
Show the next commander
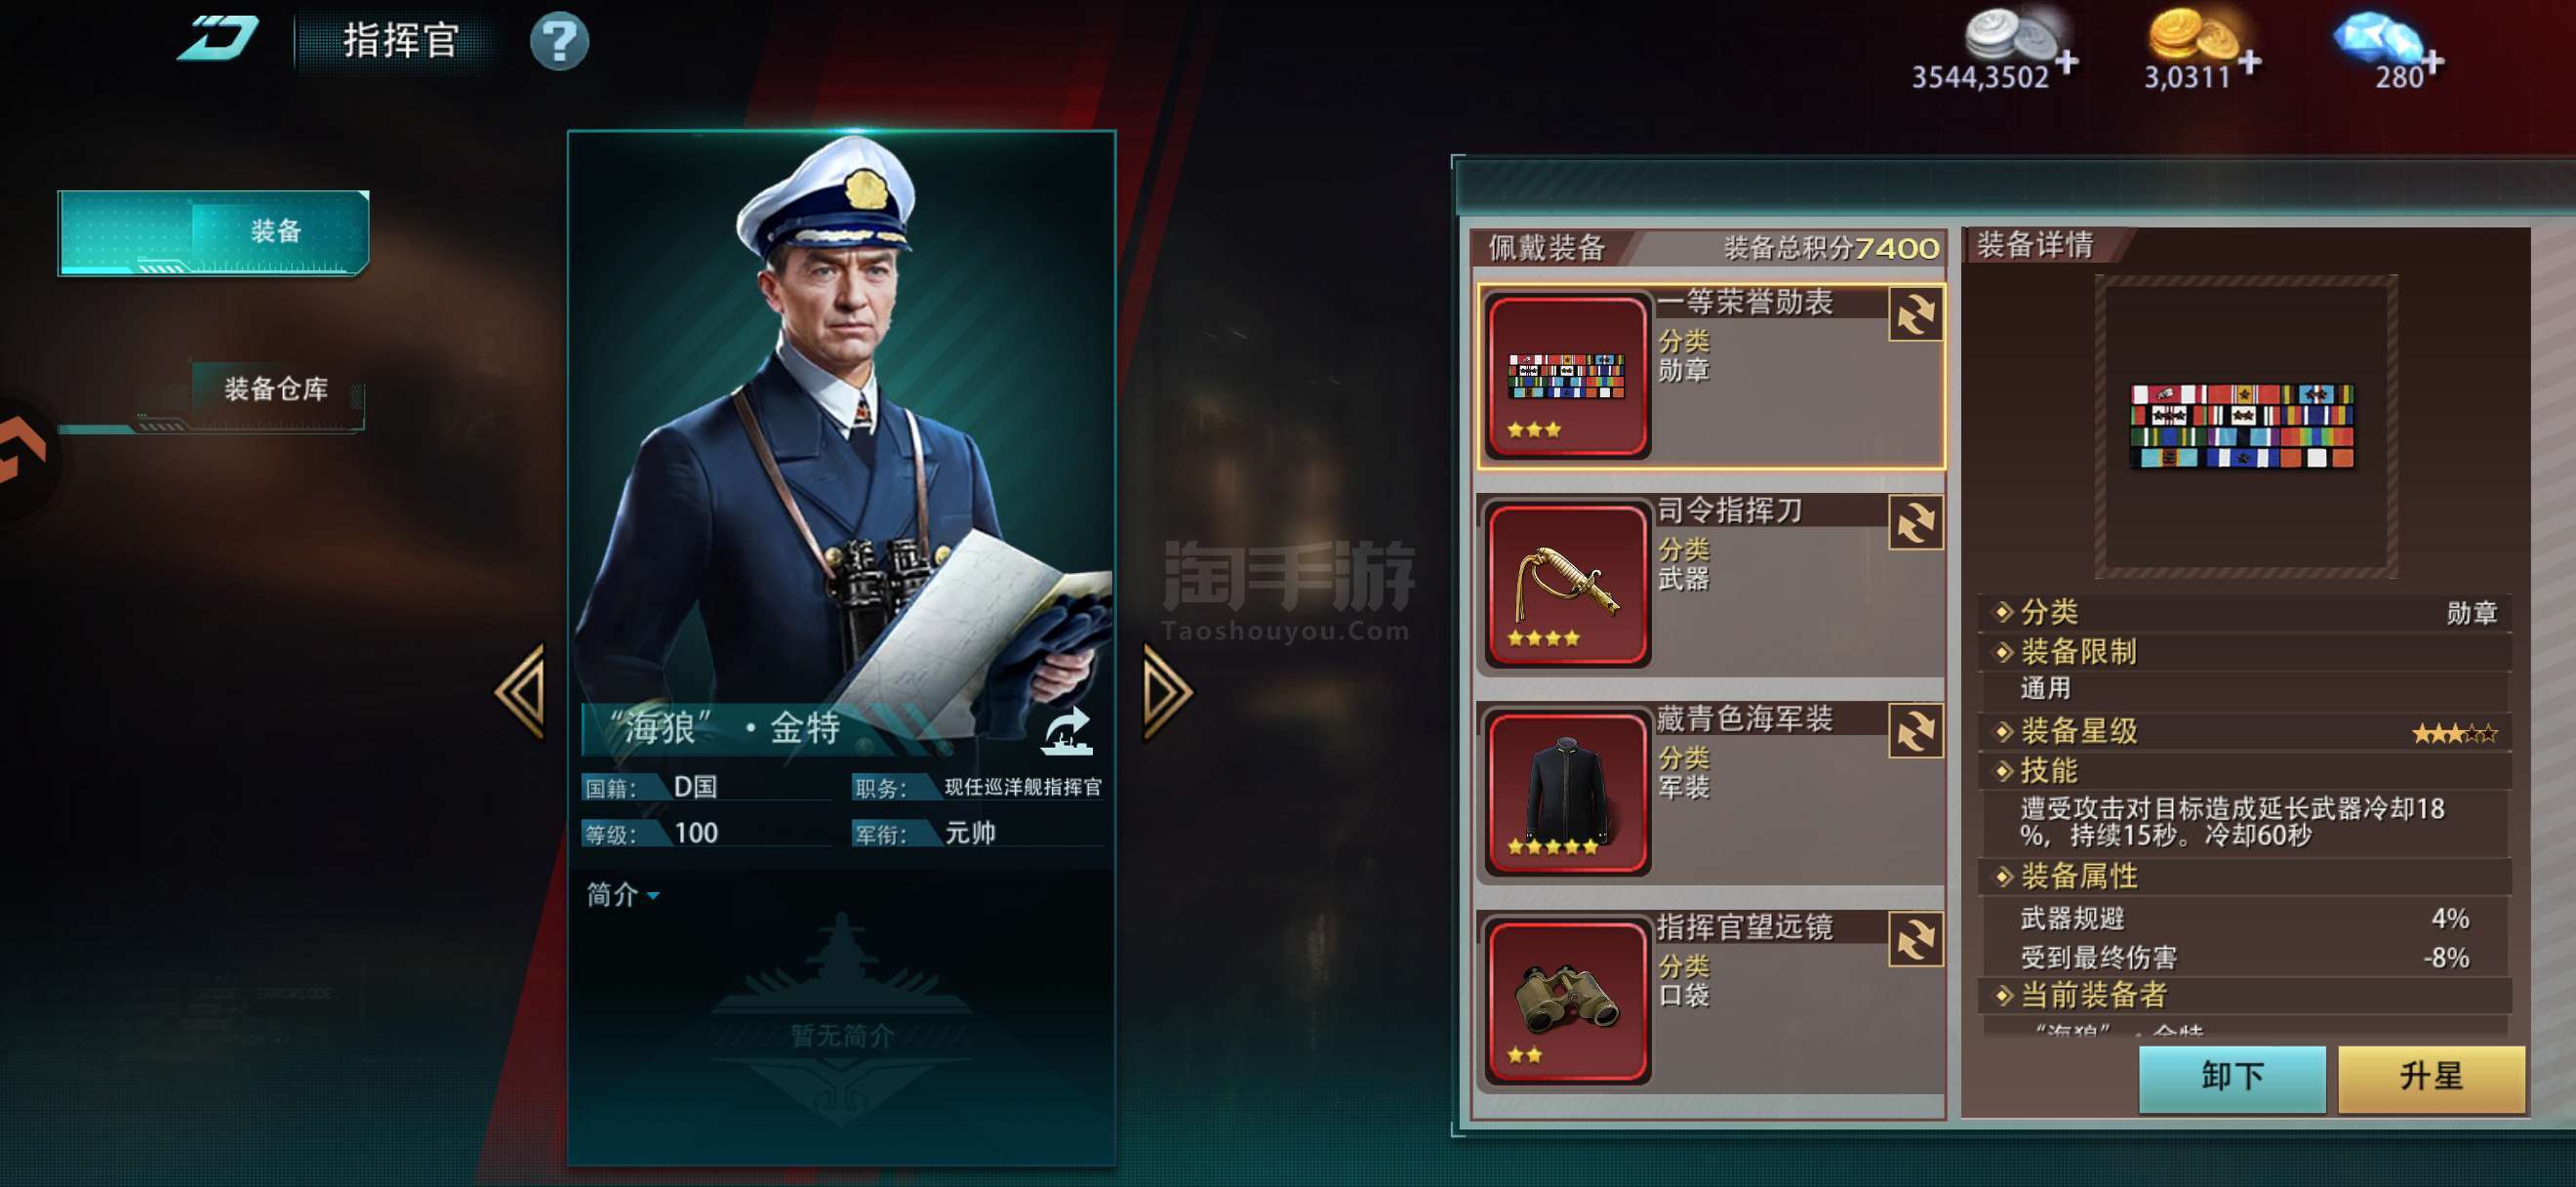point(1167,692)
